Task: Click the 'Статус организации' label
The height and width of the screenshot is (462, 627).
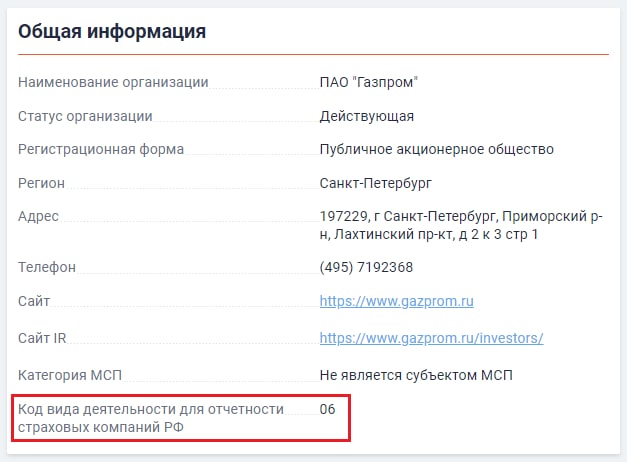Action: click(85, 116)
